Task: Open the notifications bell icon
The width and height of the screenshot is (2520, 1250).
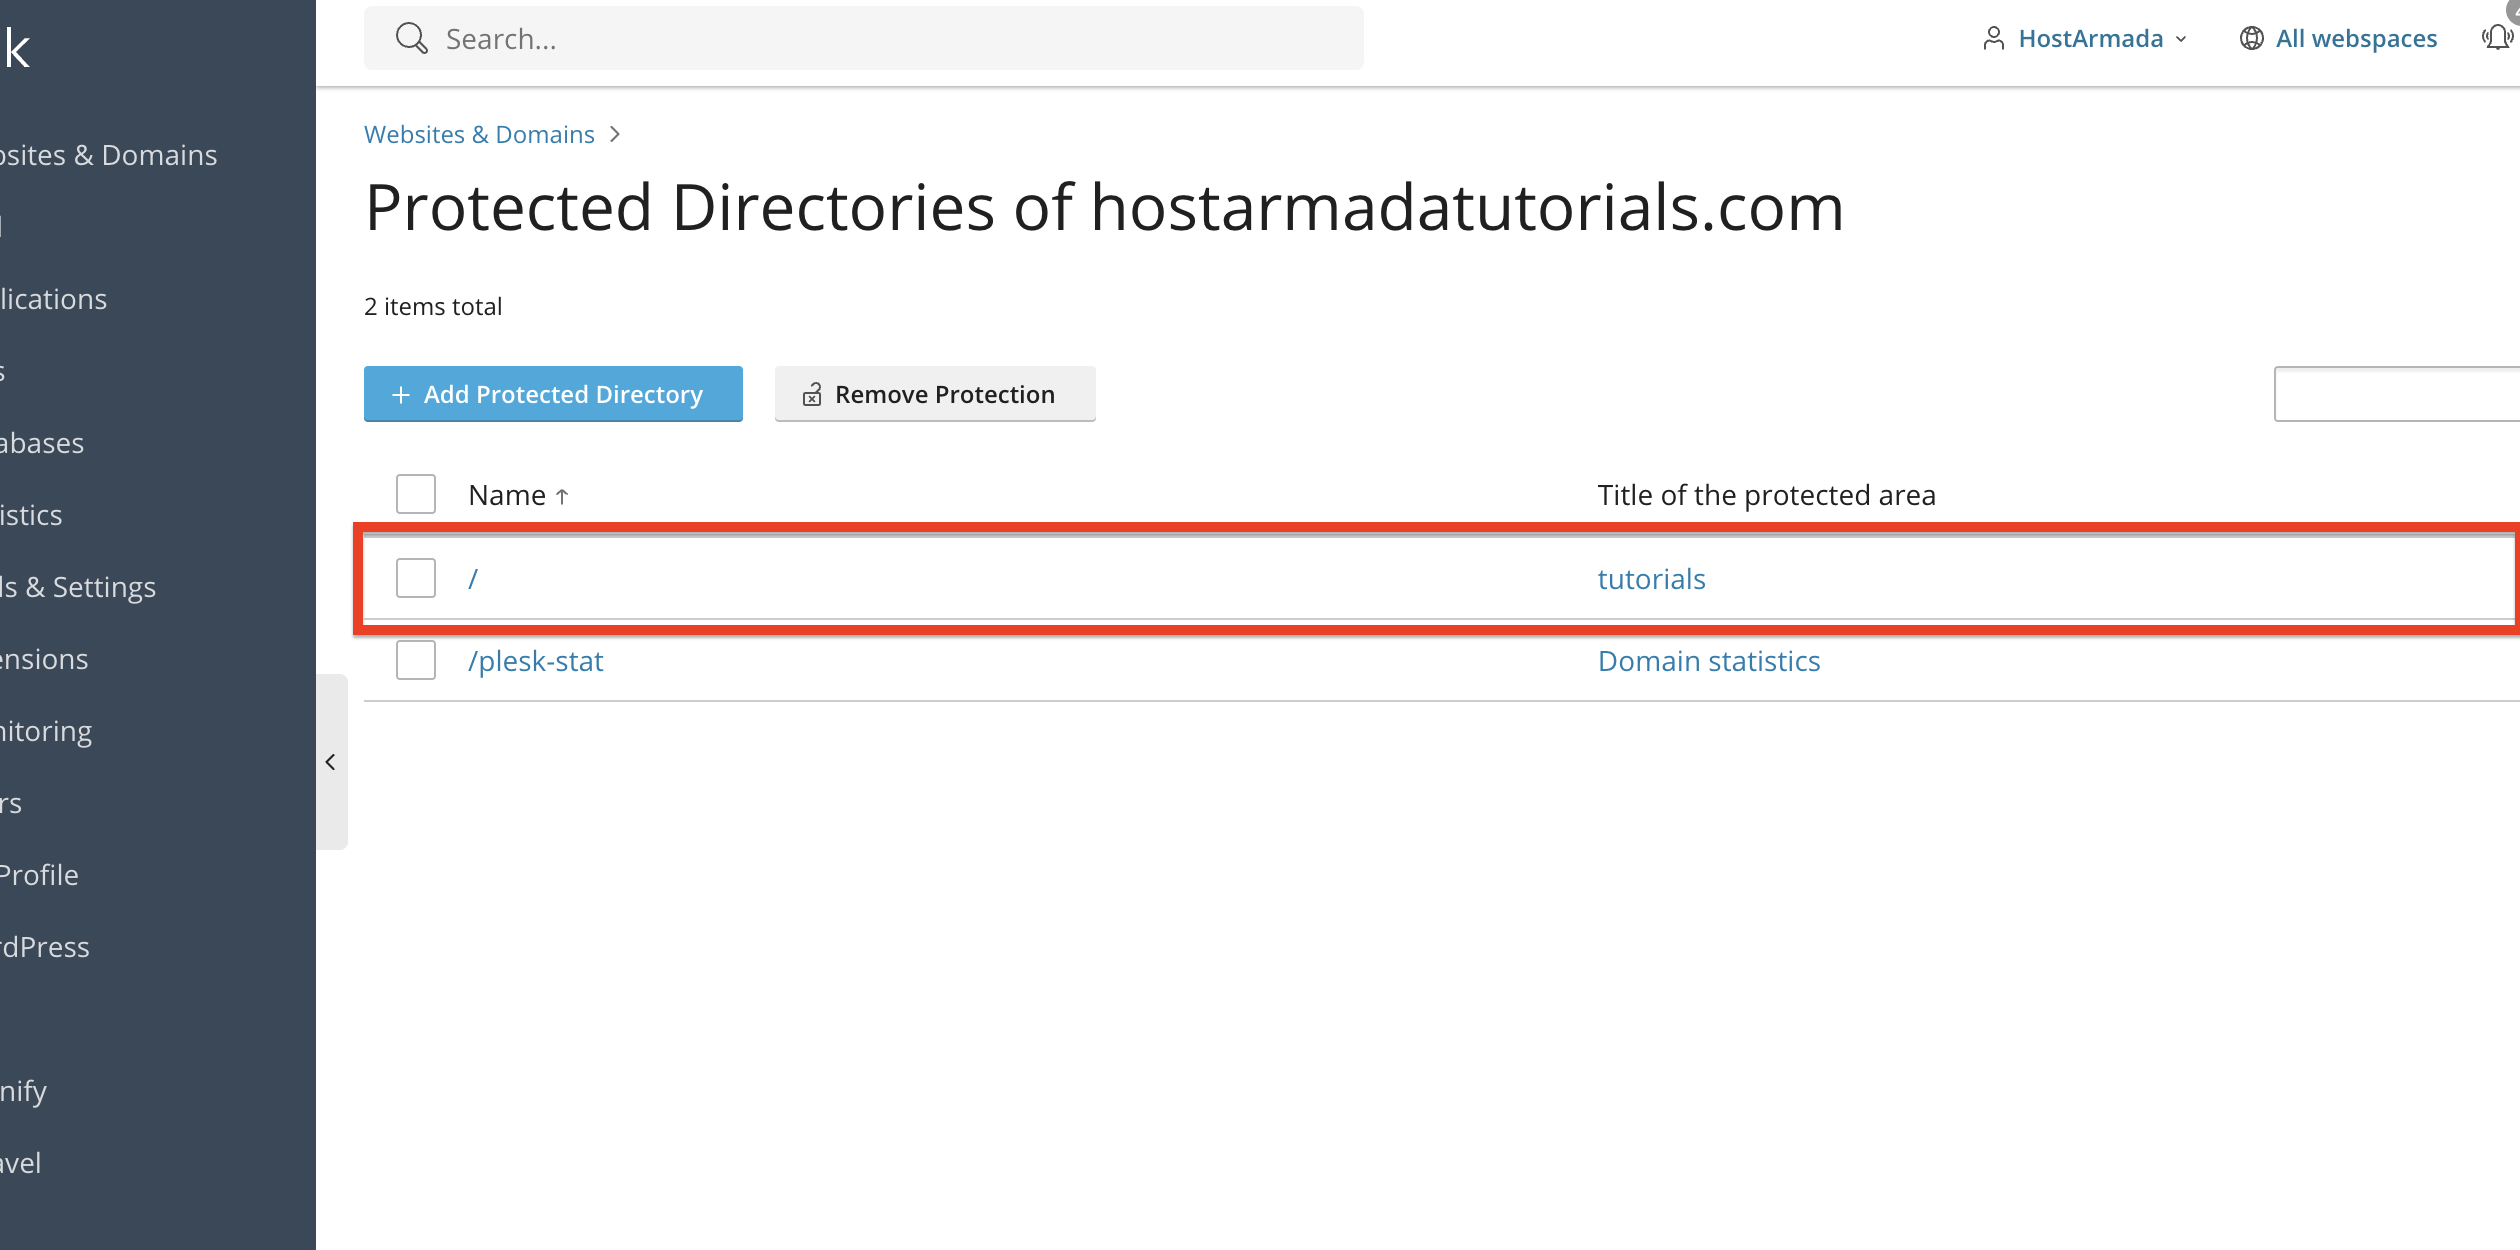Action: (x=2498, y=39)
